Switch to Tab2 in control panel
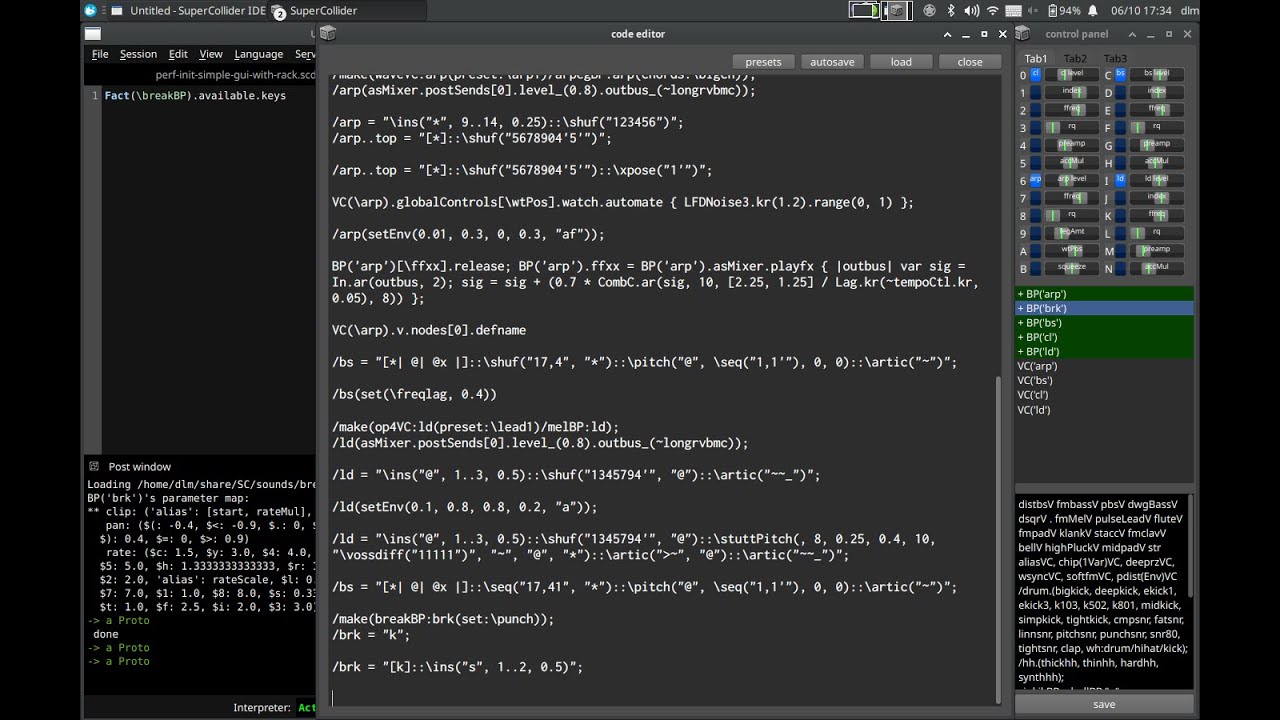This screenshot has width=1280, height=720. pyautogui.click(x=1075, y=59)
